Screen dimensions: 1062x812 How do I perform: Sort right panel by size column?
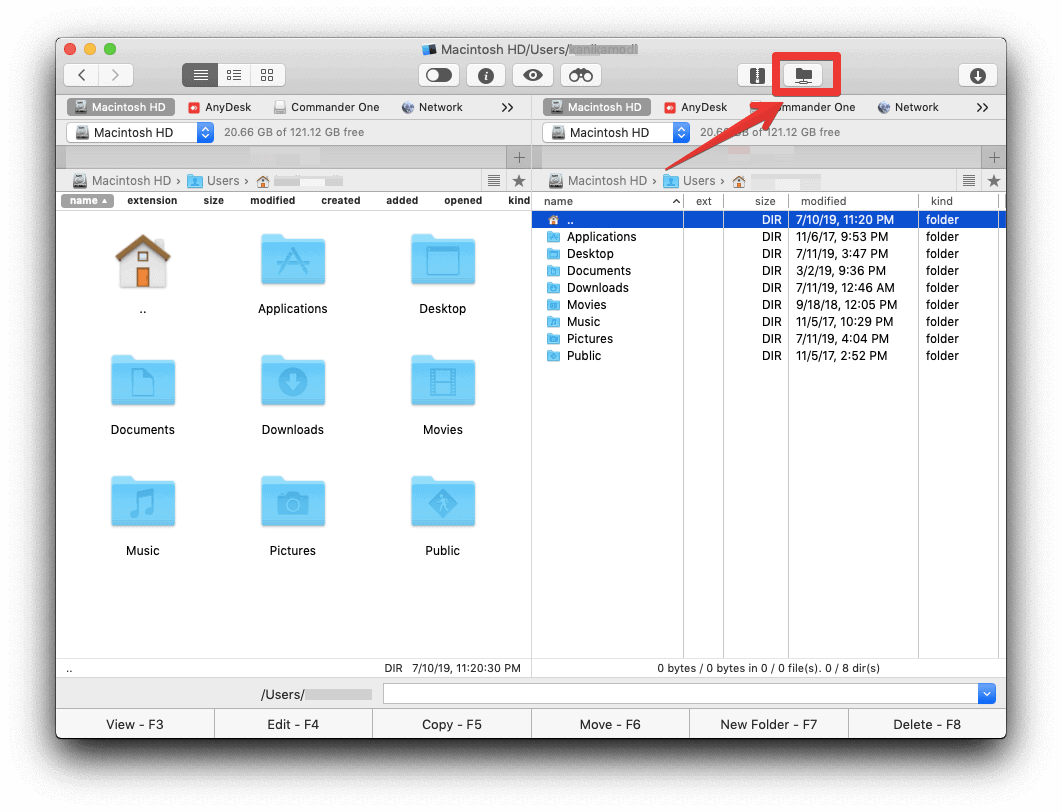765,201
